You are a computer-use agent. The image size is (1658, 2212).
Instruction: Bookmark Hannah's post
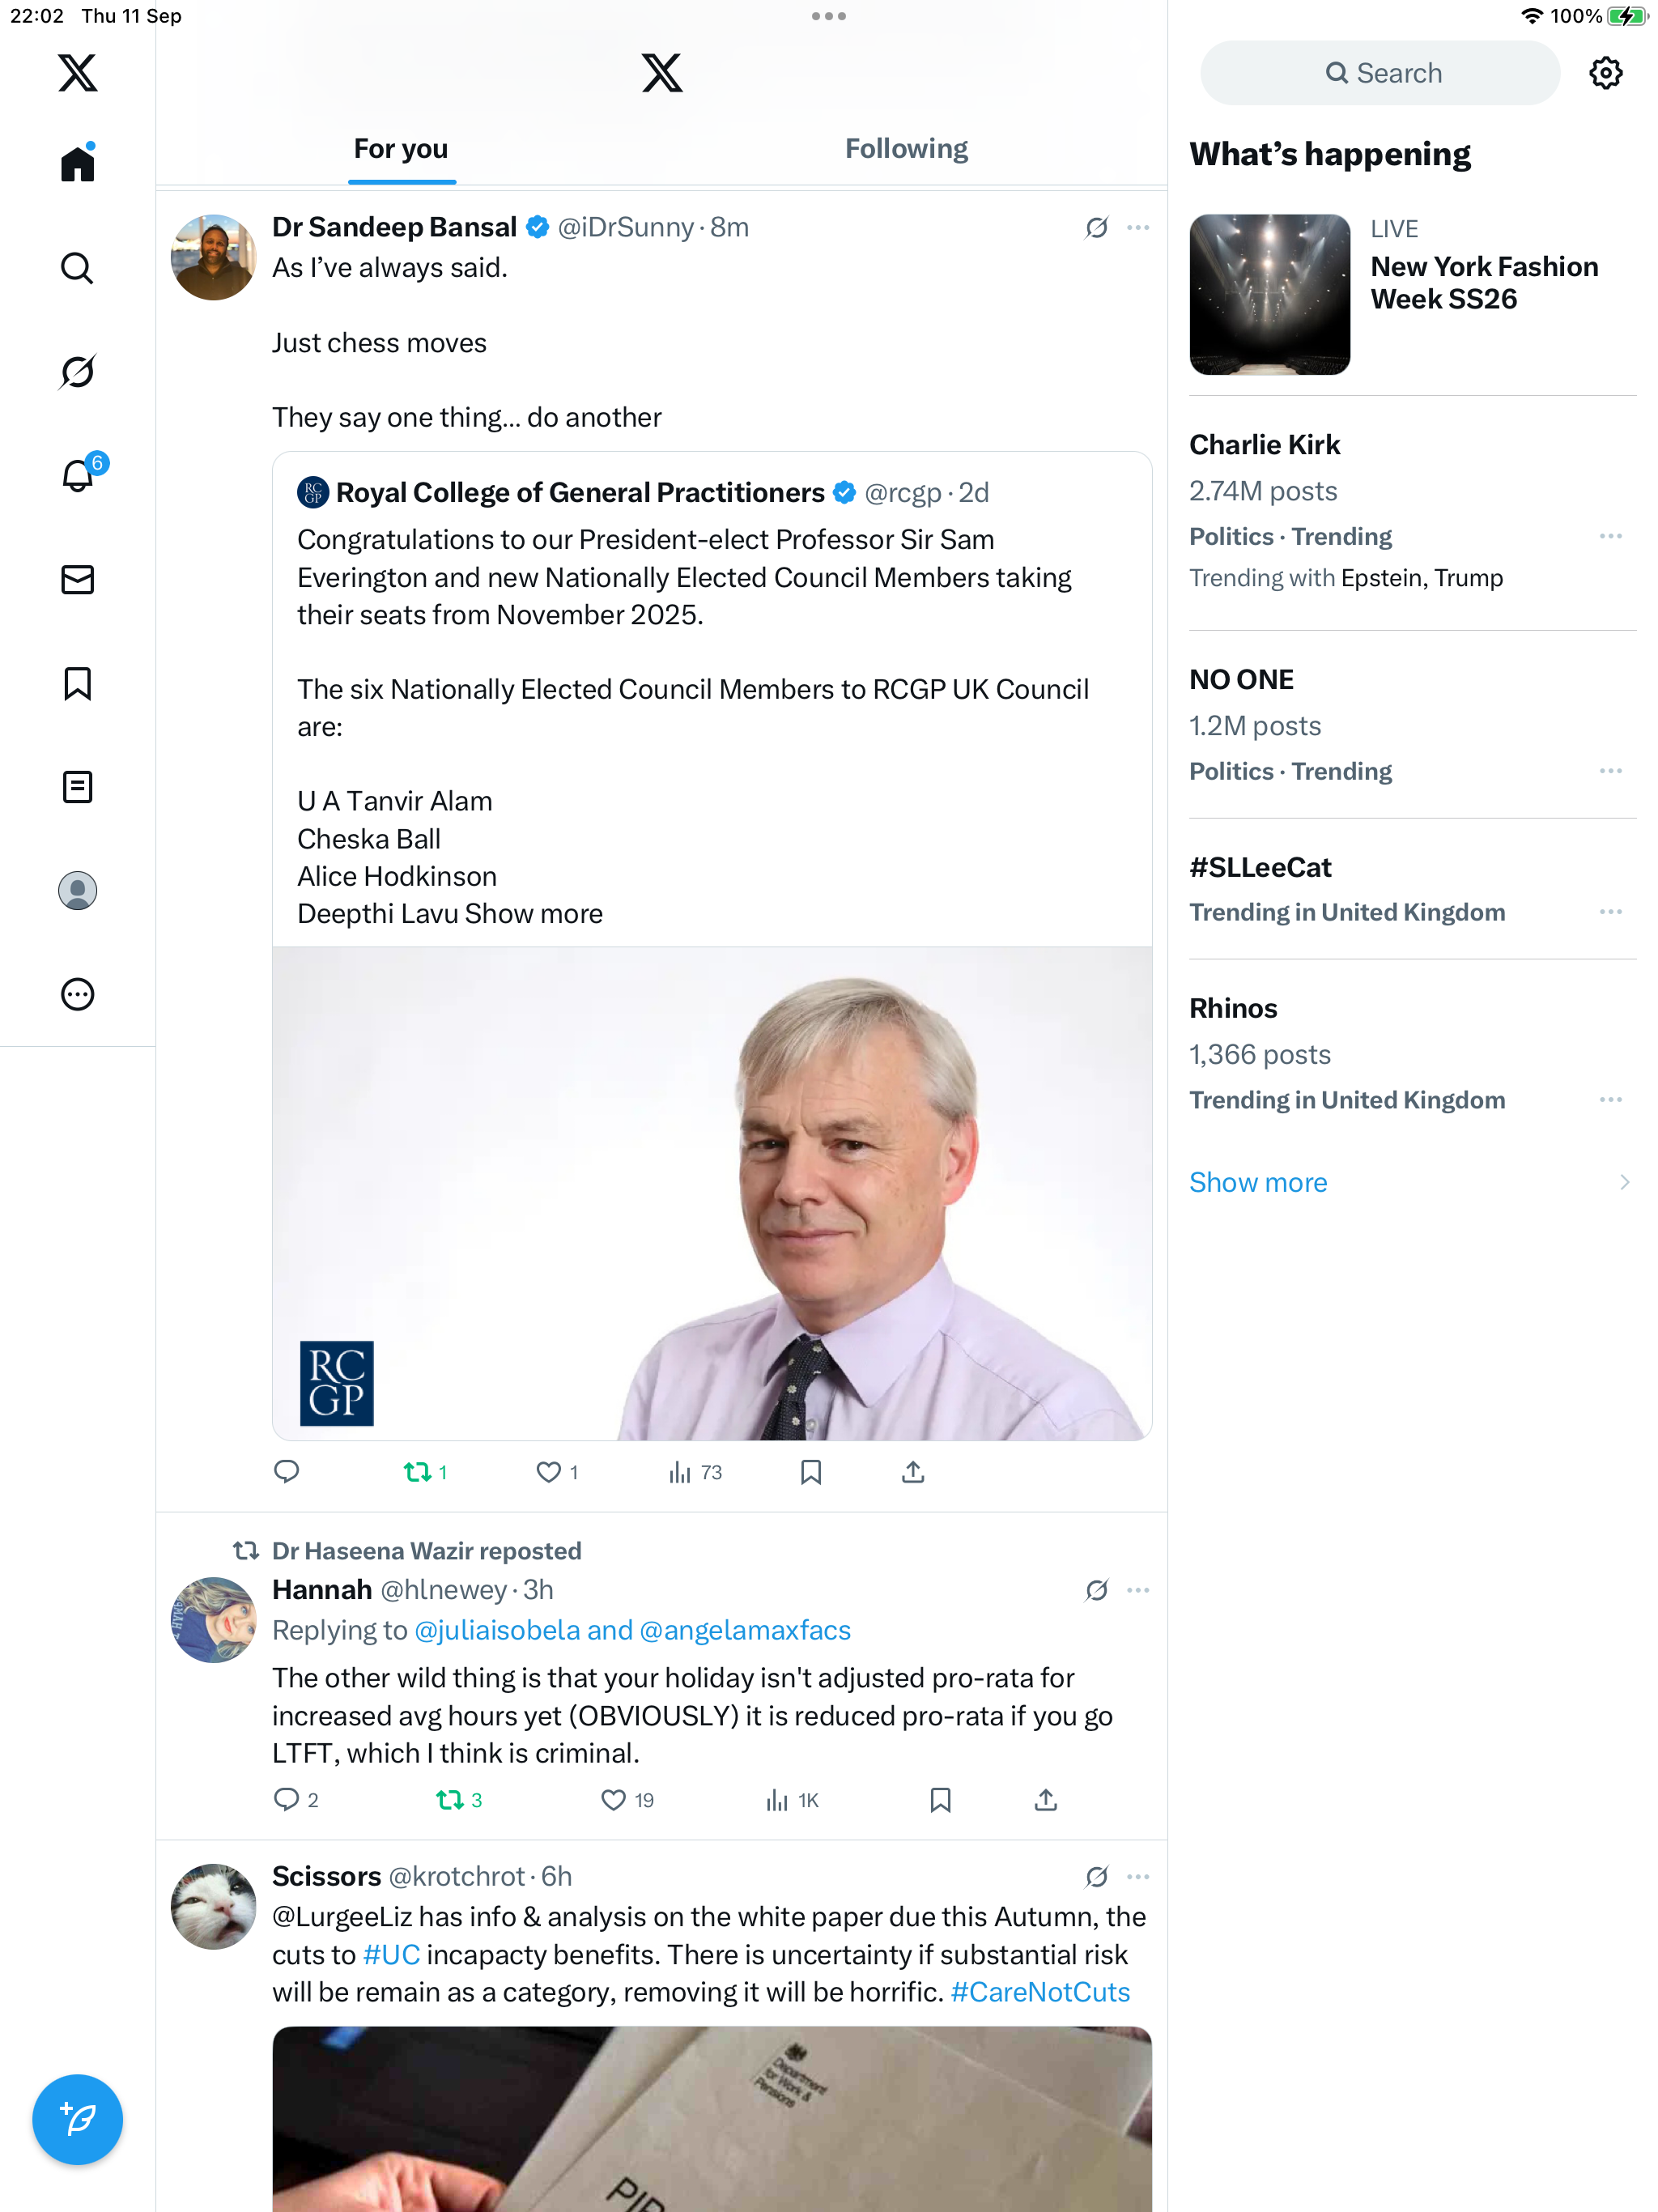click(x=940, y=1800)
